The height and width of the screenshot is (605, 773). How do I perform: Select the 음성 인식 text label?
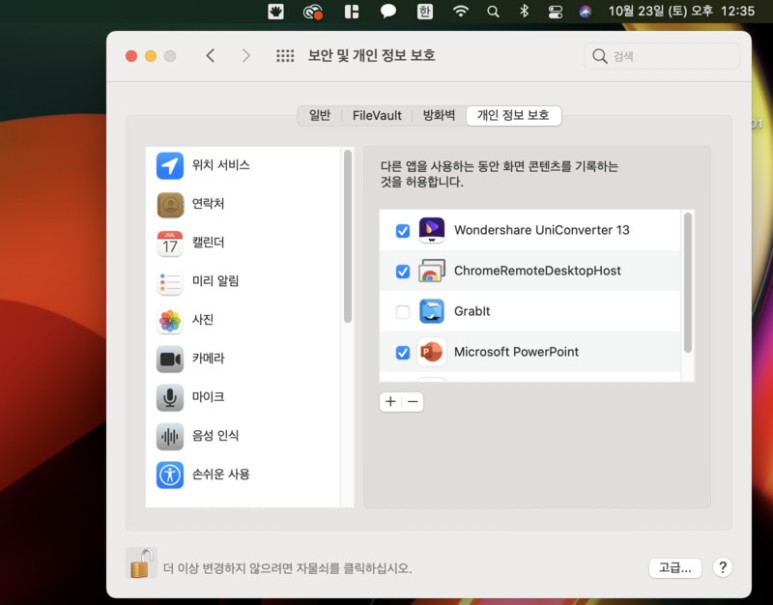tap(215, 435)
